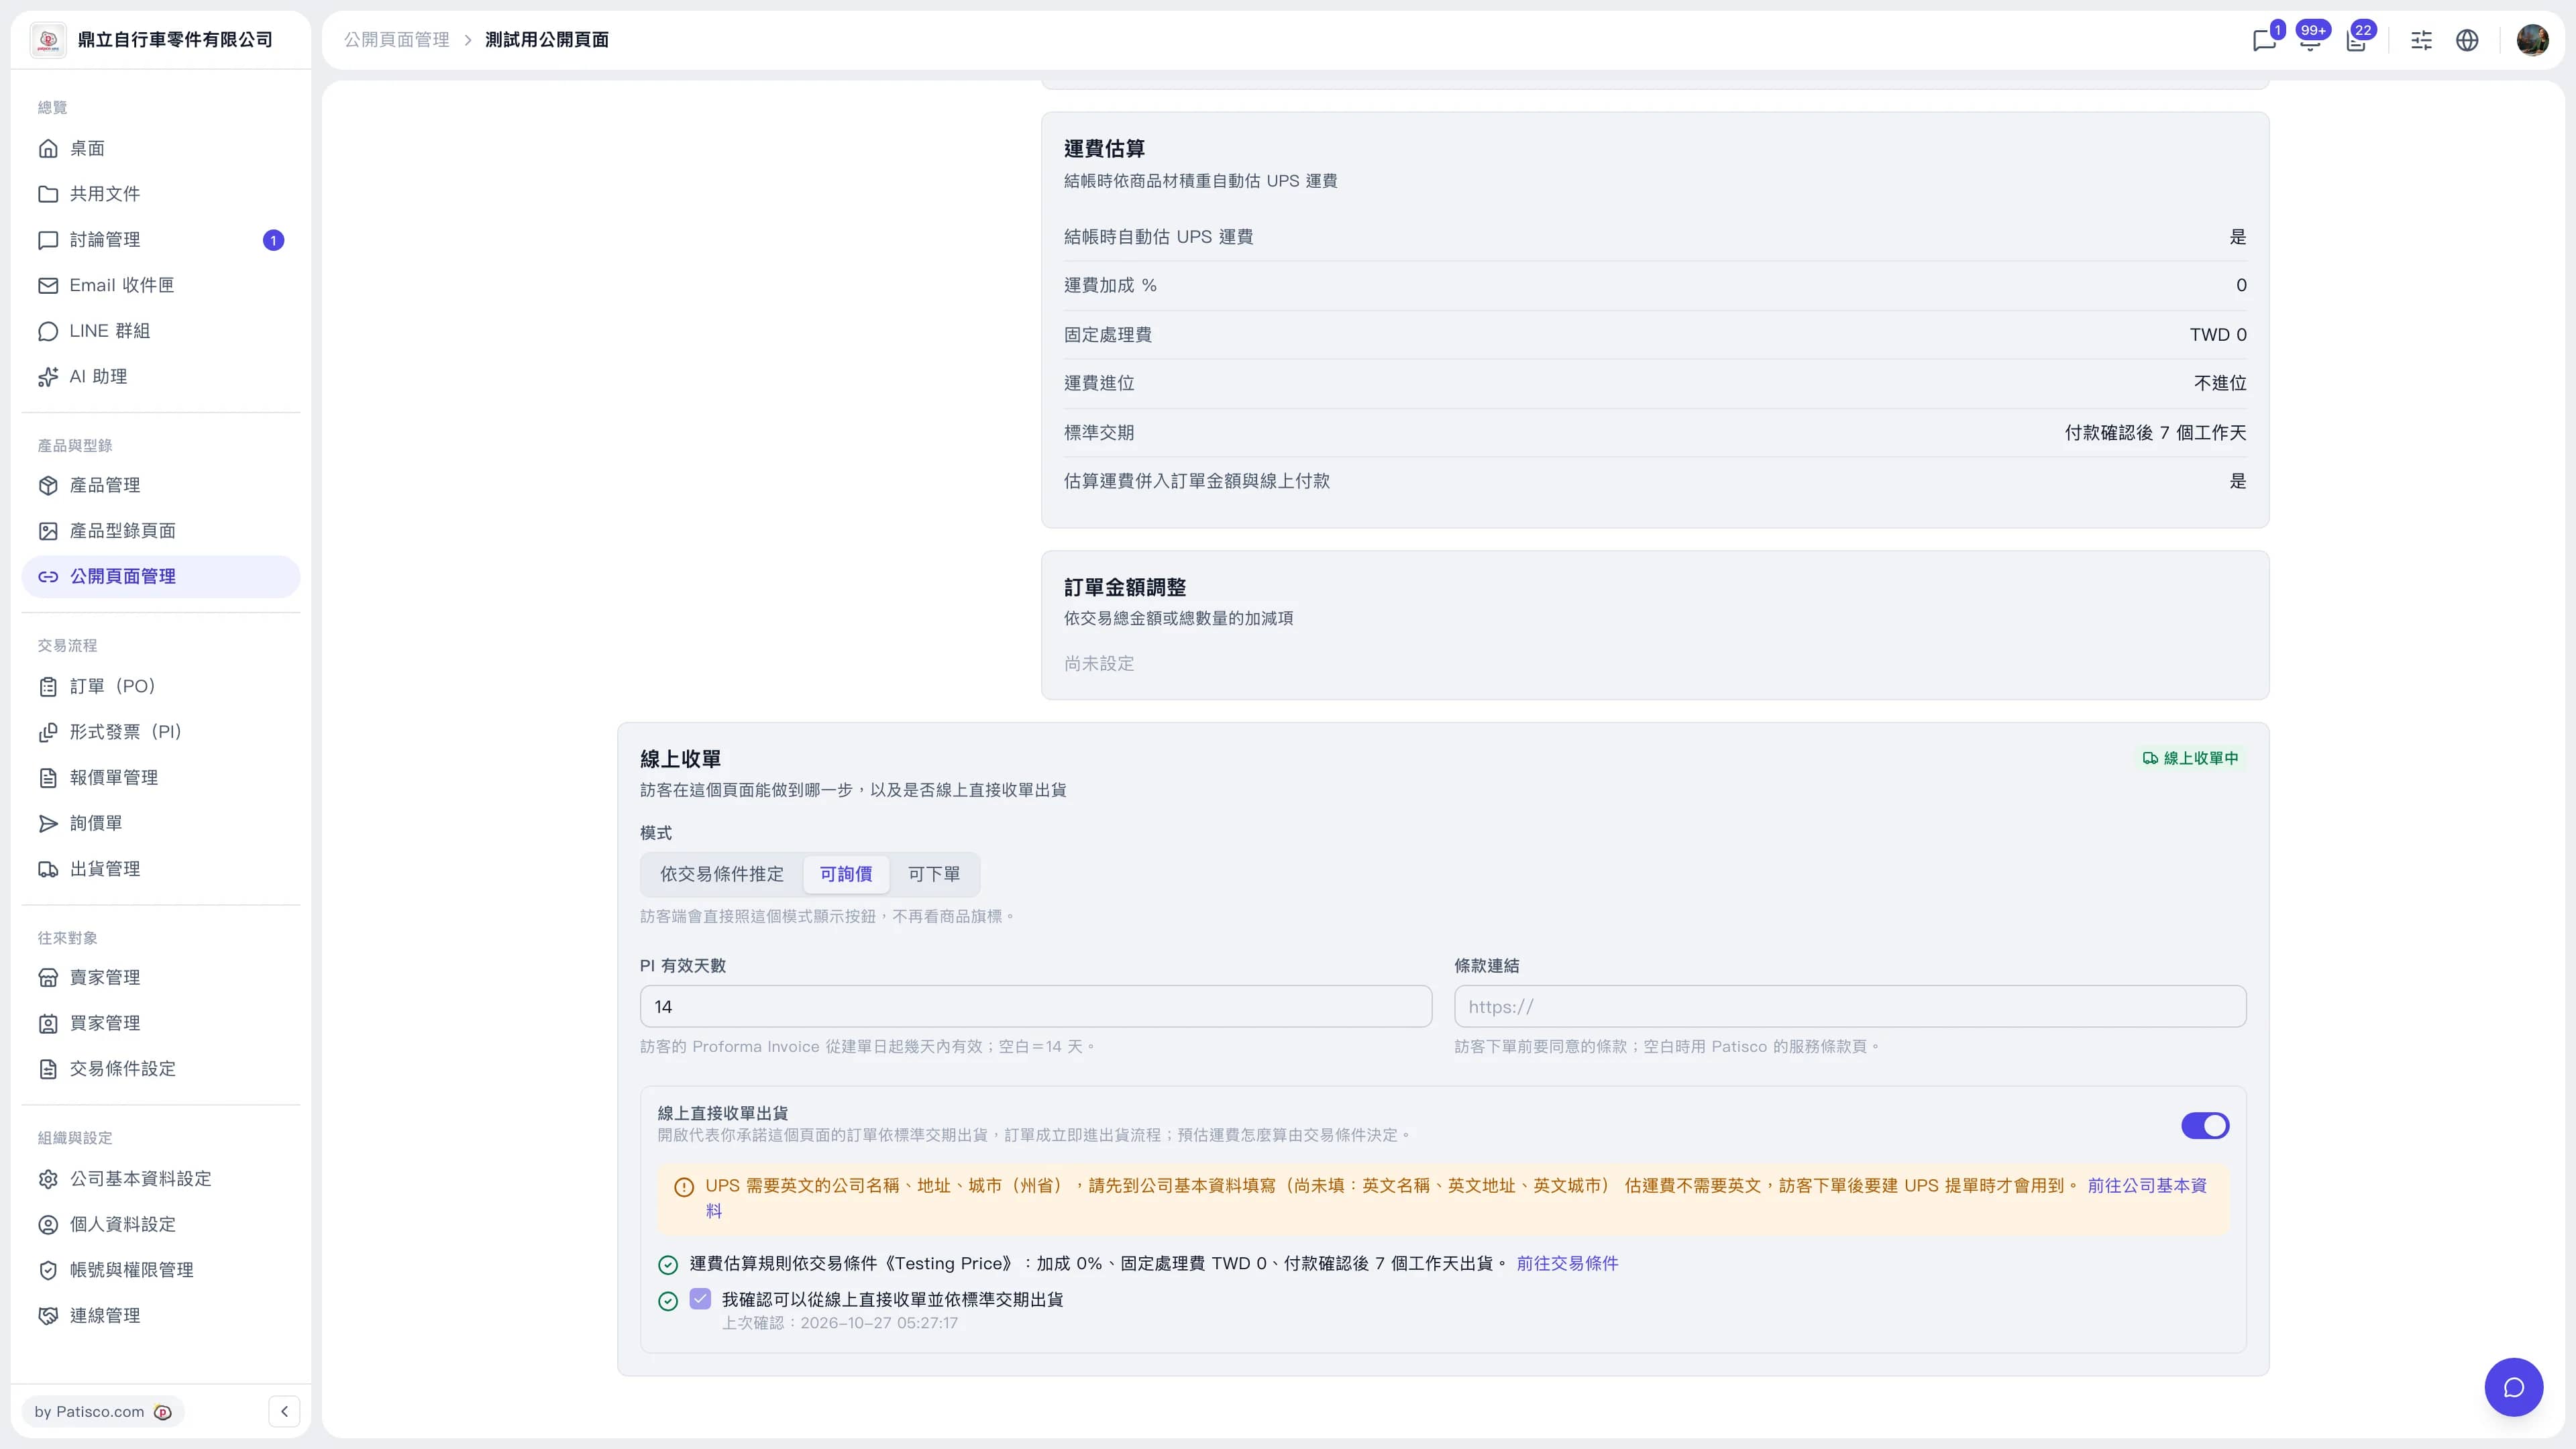Open the chat messages icon in top bar

pos(2264,40)
